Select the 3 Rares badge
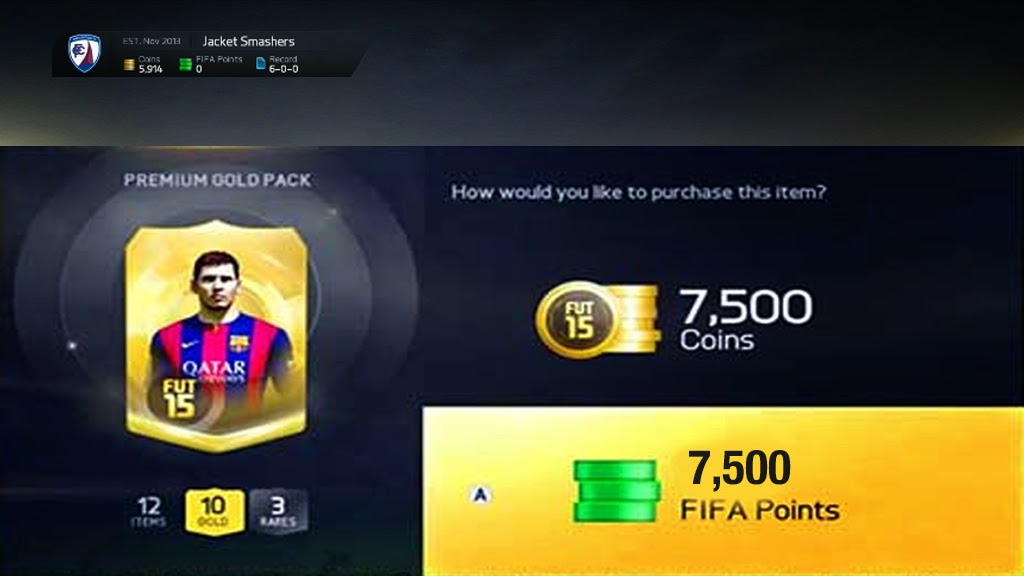Image resolution: width=1024 pixels, height=576 pixels. [x=278, y=511]
